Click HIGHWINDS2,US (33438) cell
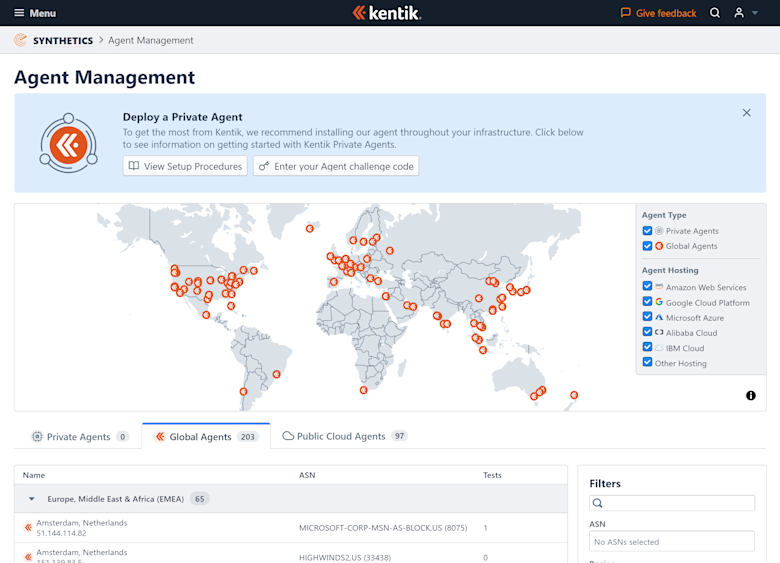This screenshot has height=563, width=780. (345, 558)
